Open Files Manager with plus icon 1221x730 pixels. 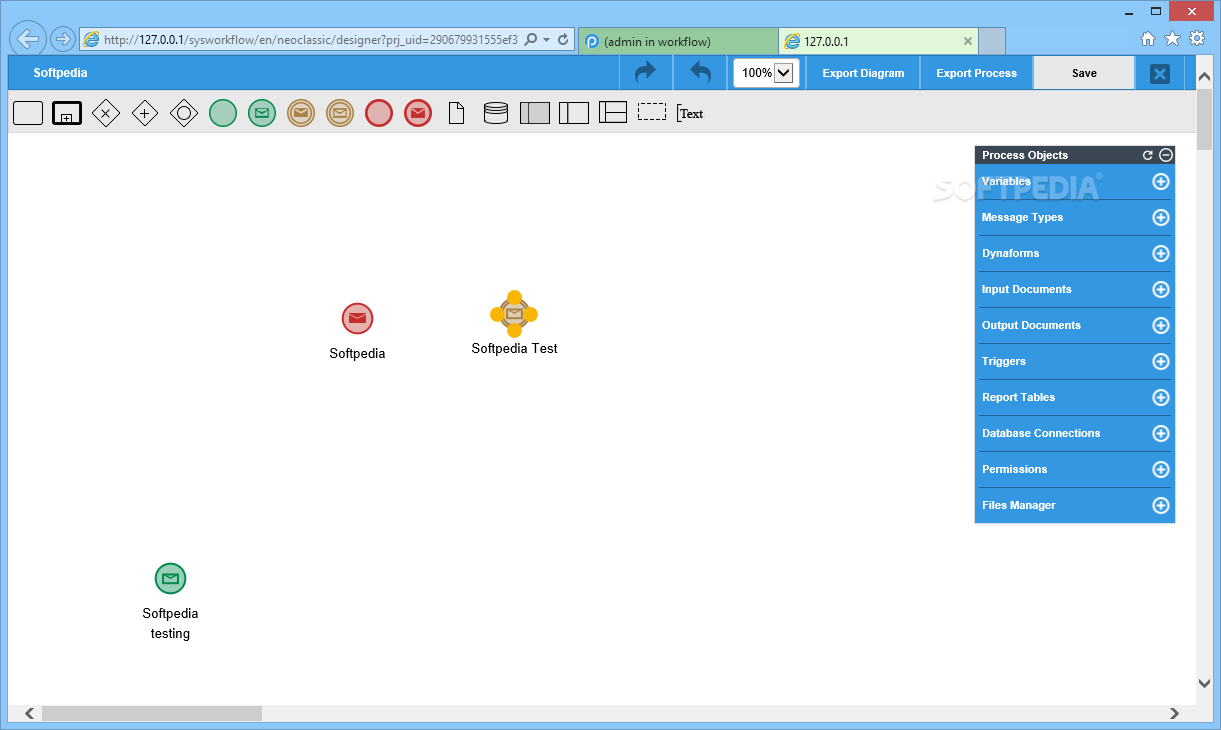point(1161,505)
